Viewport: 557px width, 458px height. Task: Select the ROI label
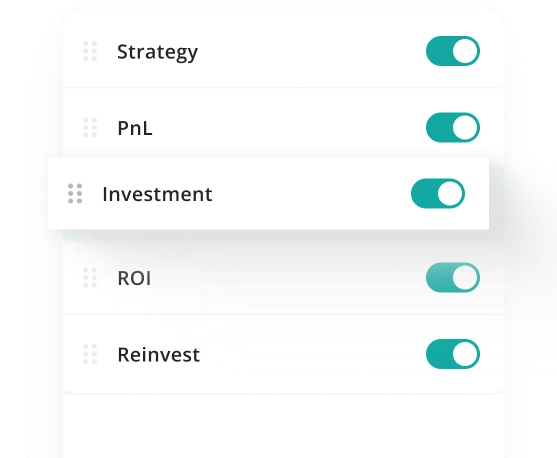(x=134, y=278)
